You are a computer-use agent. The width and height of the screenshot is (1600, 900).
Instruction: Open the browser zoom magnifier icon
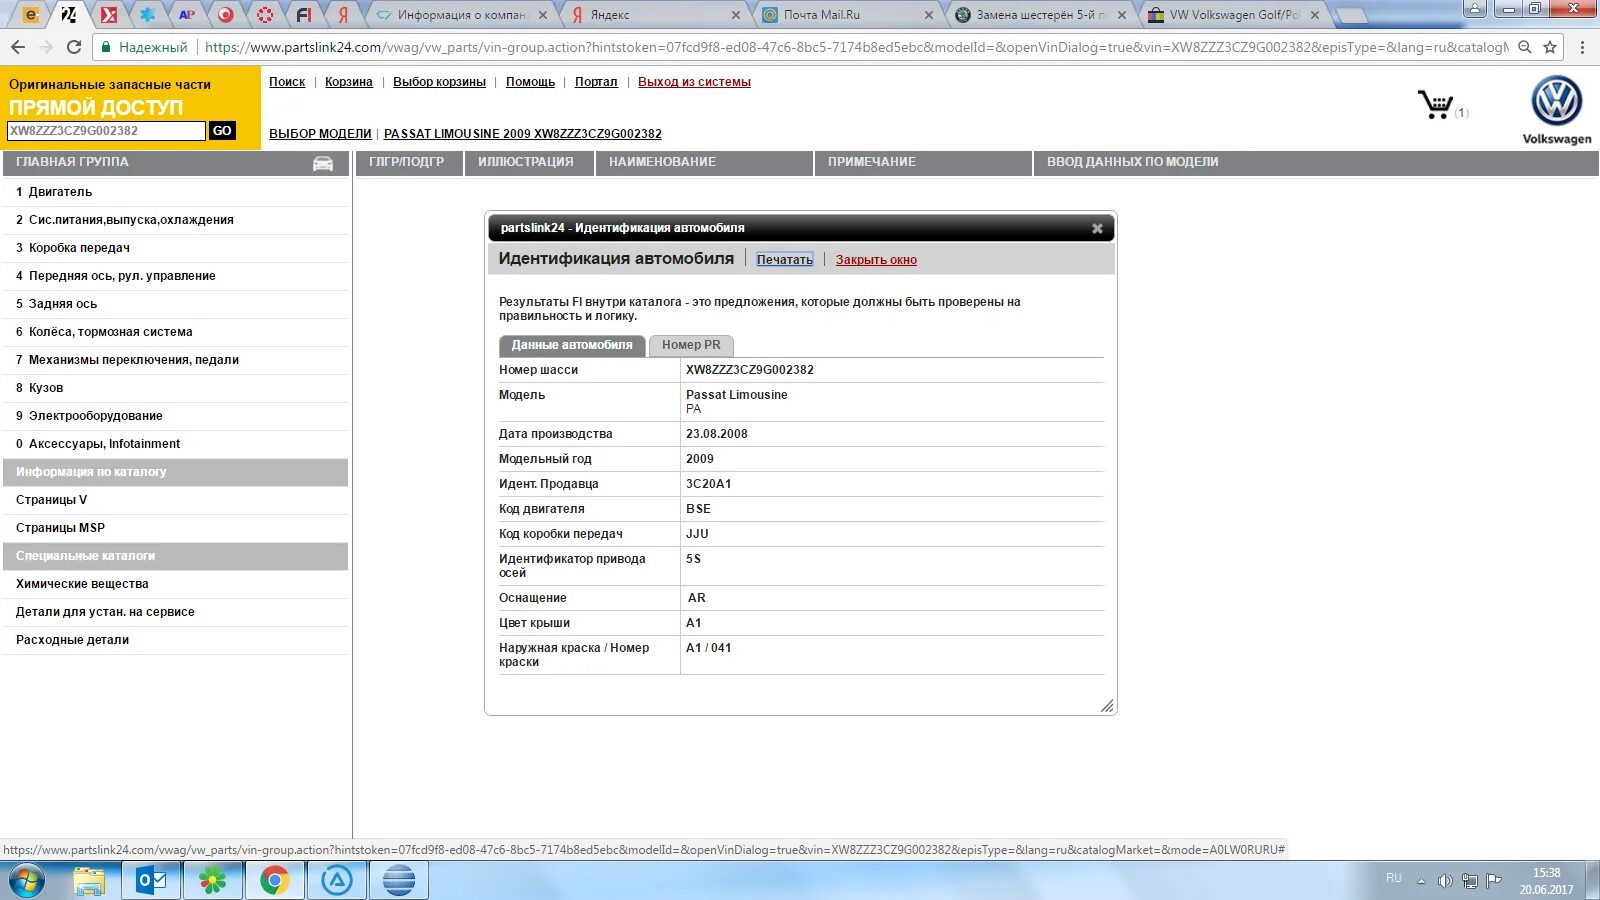pos(1525,47)
